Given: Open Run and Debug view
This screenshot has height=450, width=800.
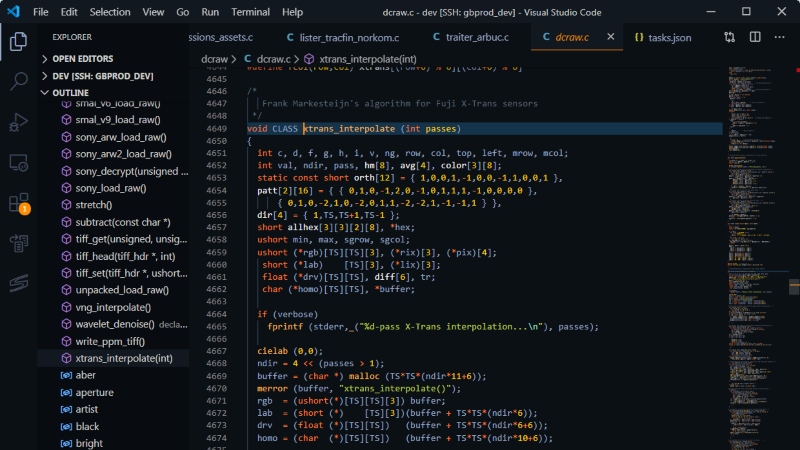Looking at the screenshot, I should 18,122.
